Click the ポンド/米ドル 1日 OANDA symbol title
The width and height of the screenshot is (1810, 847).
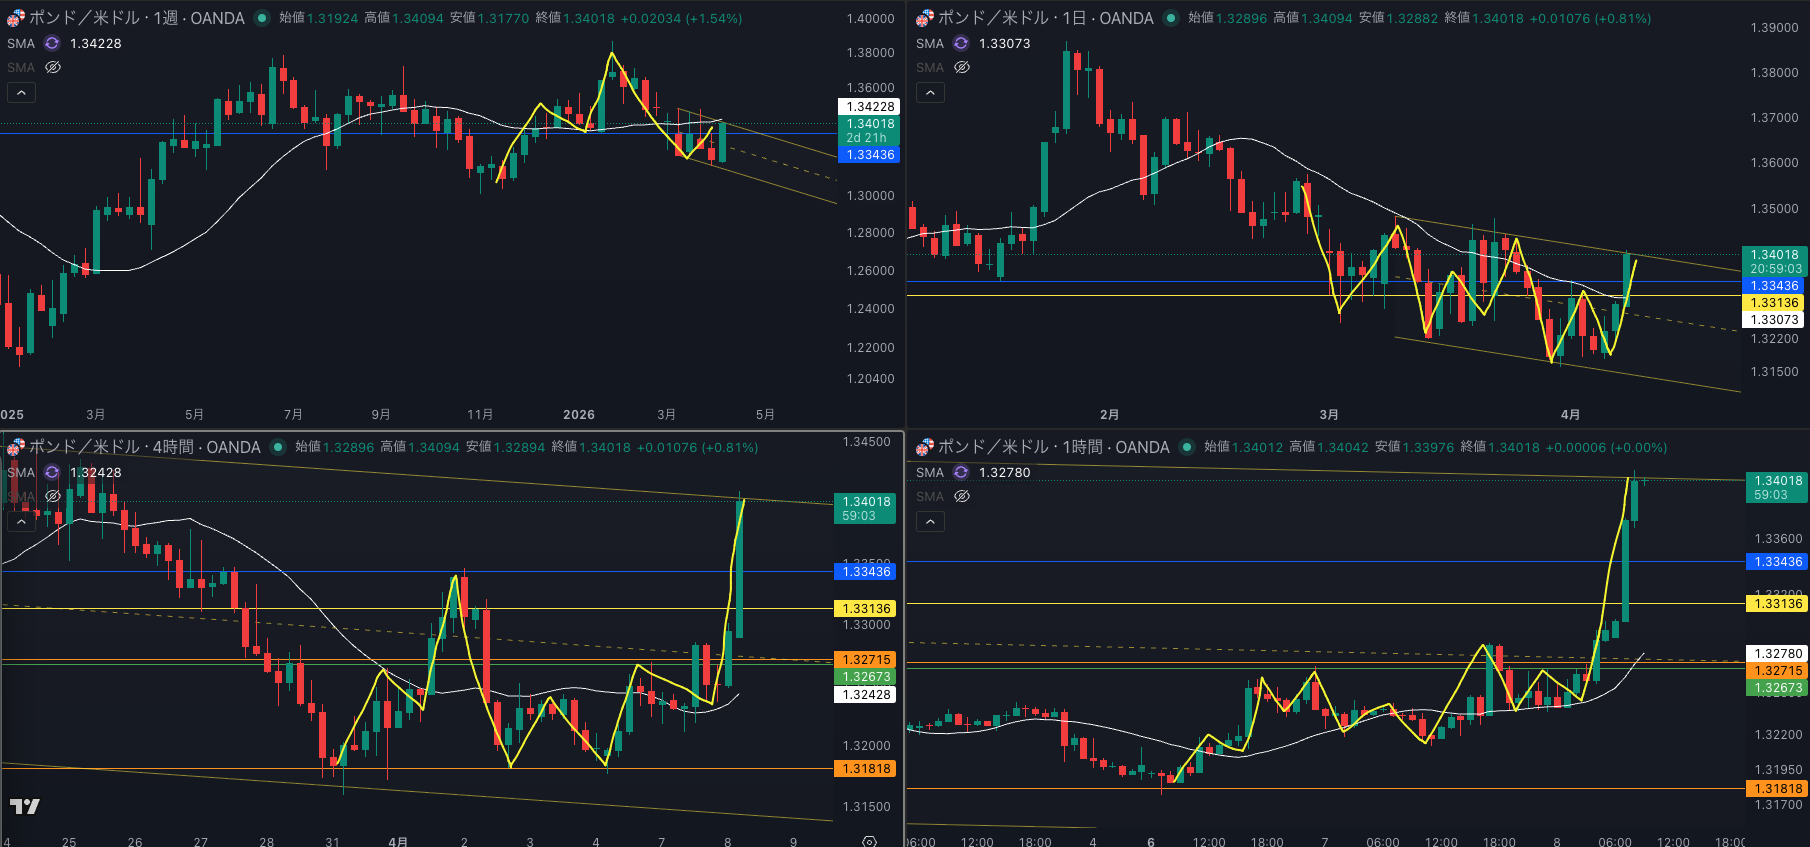click(x=1045, y=18)
